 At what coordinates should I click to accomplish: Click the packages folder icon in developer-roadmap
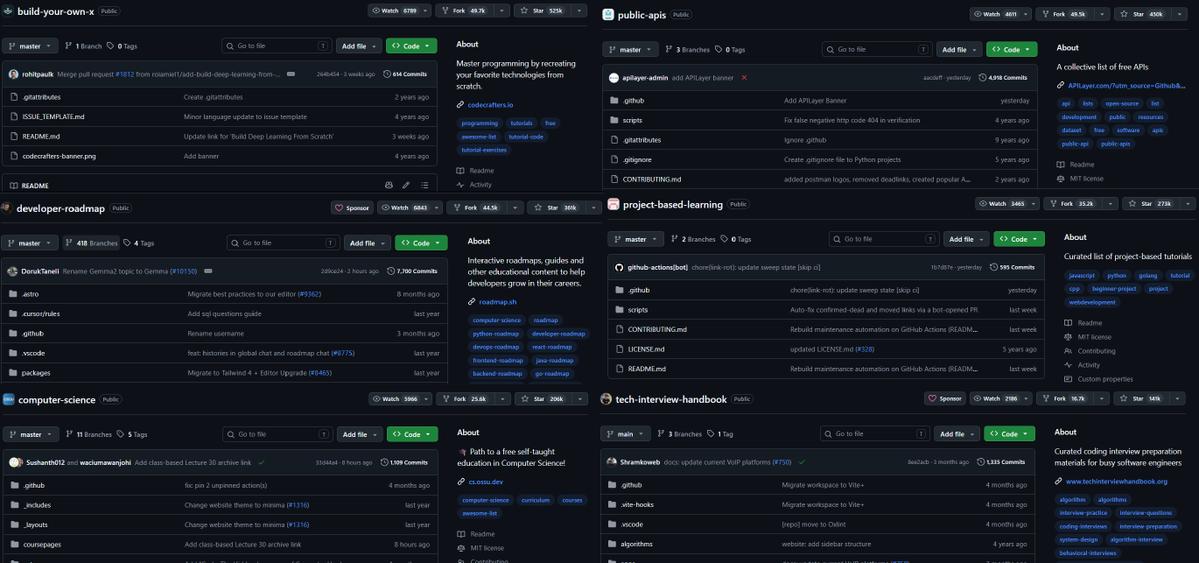pyautogui.click(x=13, y=373)
